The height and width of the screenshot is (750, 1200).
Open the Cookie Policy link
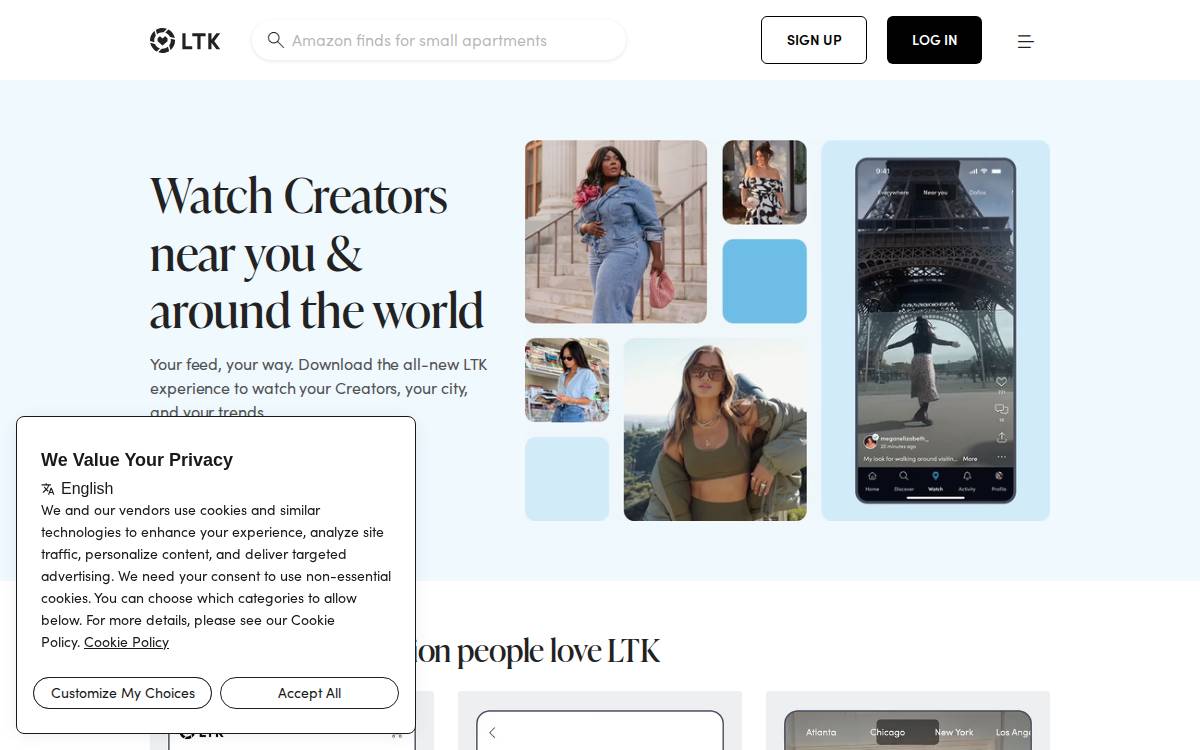(126, 642)
